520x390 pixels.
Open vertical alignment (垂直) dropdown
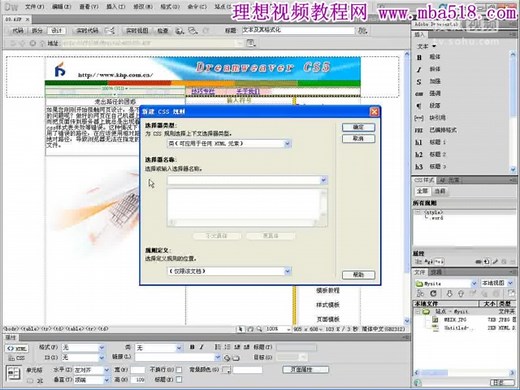106,380
